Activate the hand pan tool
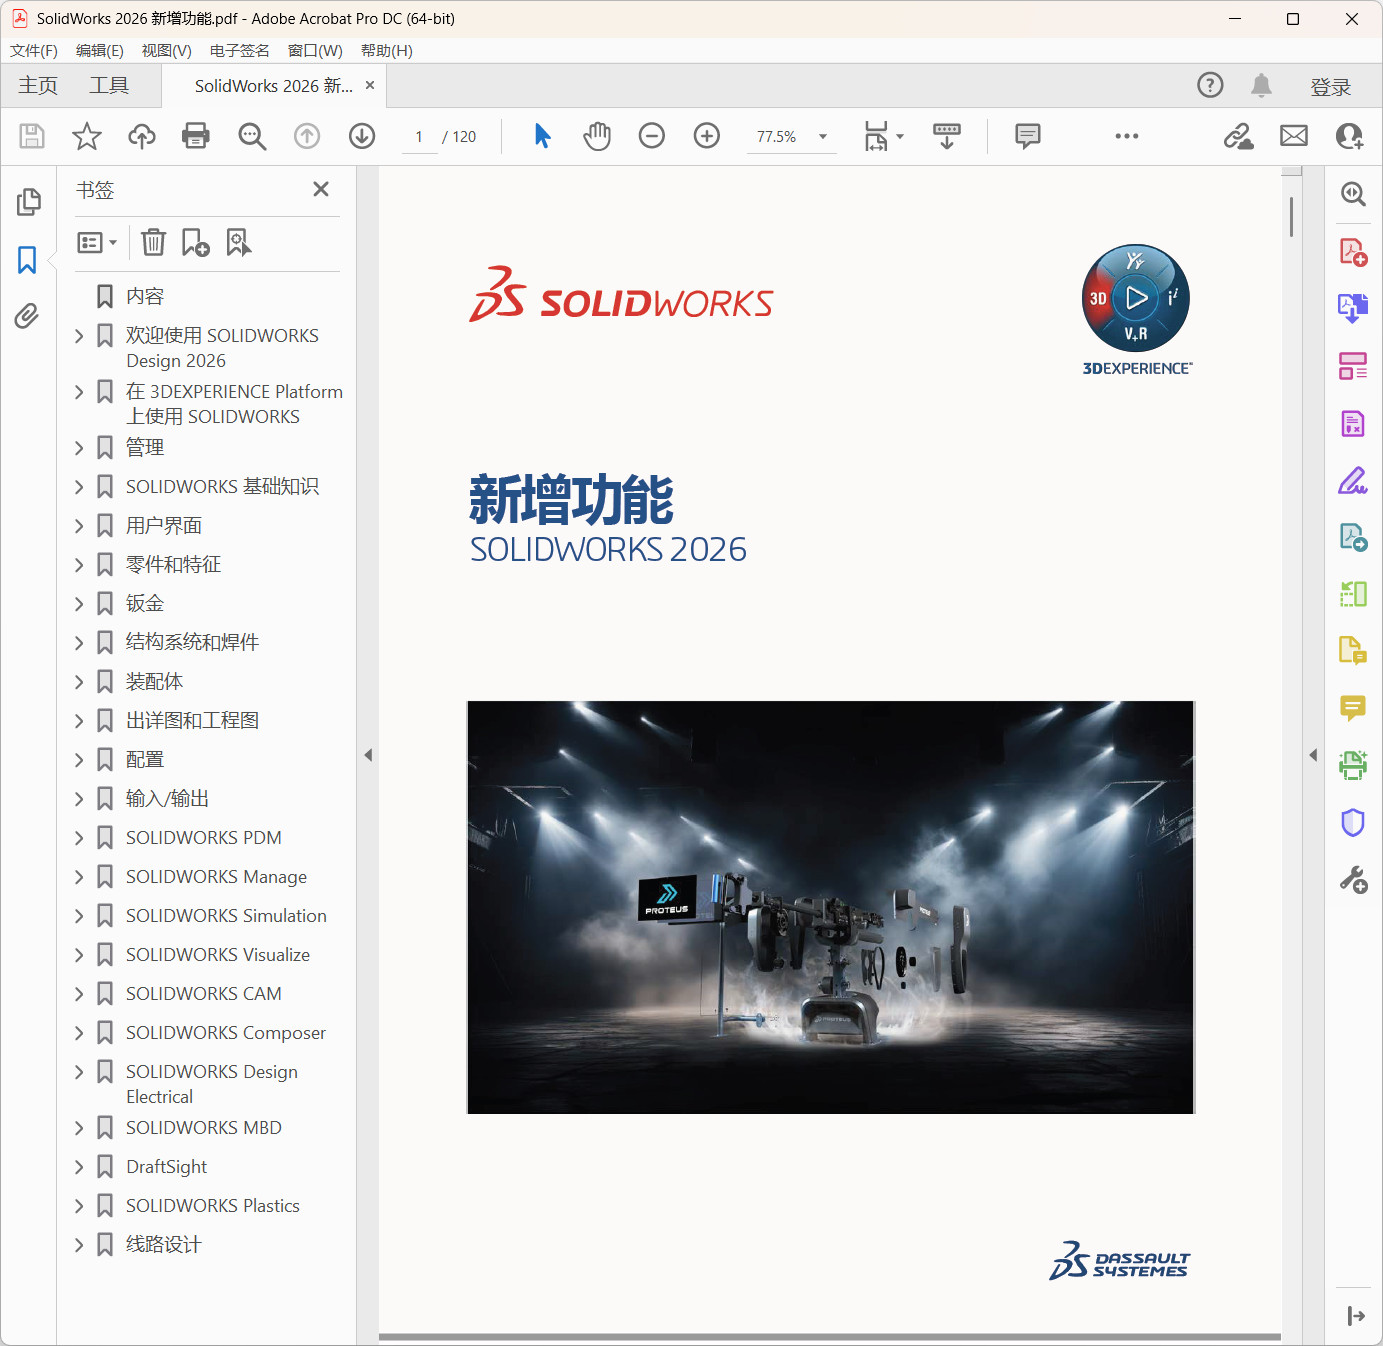Image resolution: width=1383 pixels, height=1346 pixels. (x=597, y=136)
